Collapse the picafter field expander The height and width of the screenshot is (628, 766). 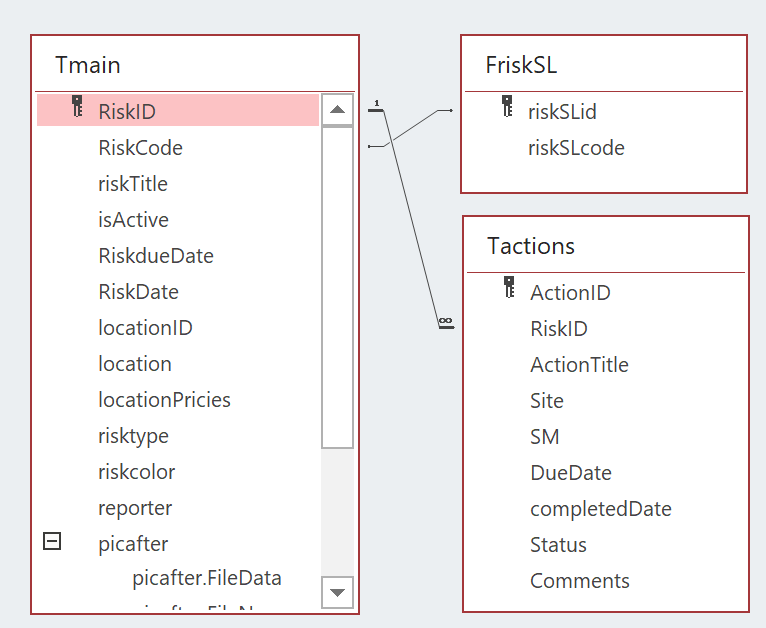[52, 541]
